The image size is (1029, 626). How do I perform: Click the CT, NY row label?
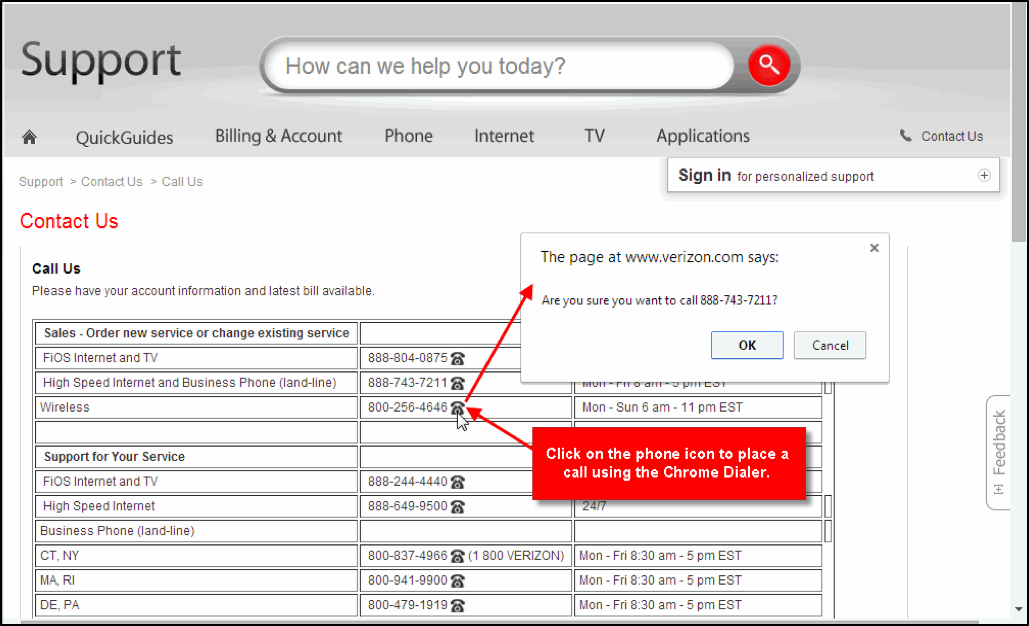[x=60, y=556]
